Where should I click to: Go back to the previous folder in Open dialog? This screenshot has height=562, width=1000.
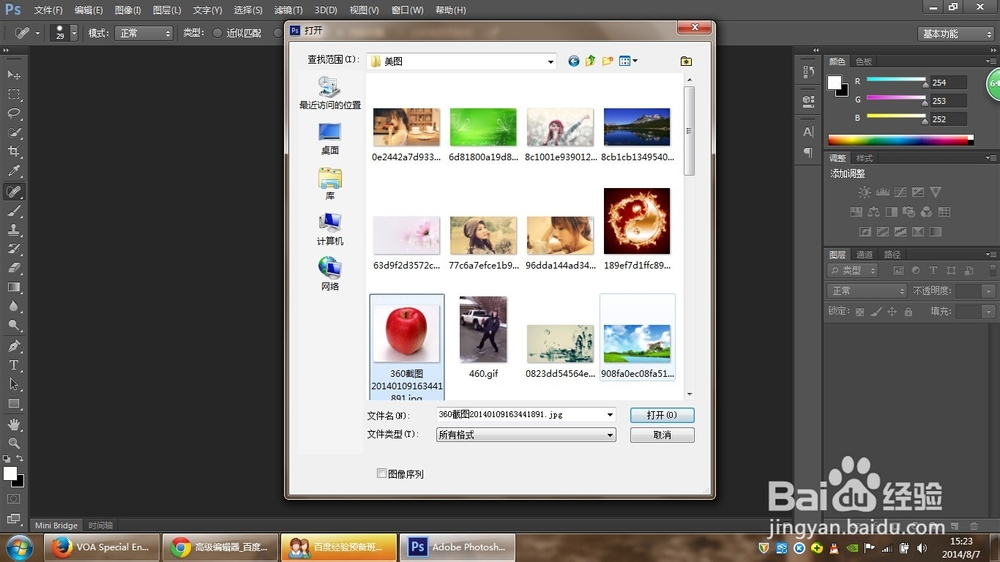point(573,61)
